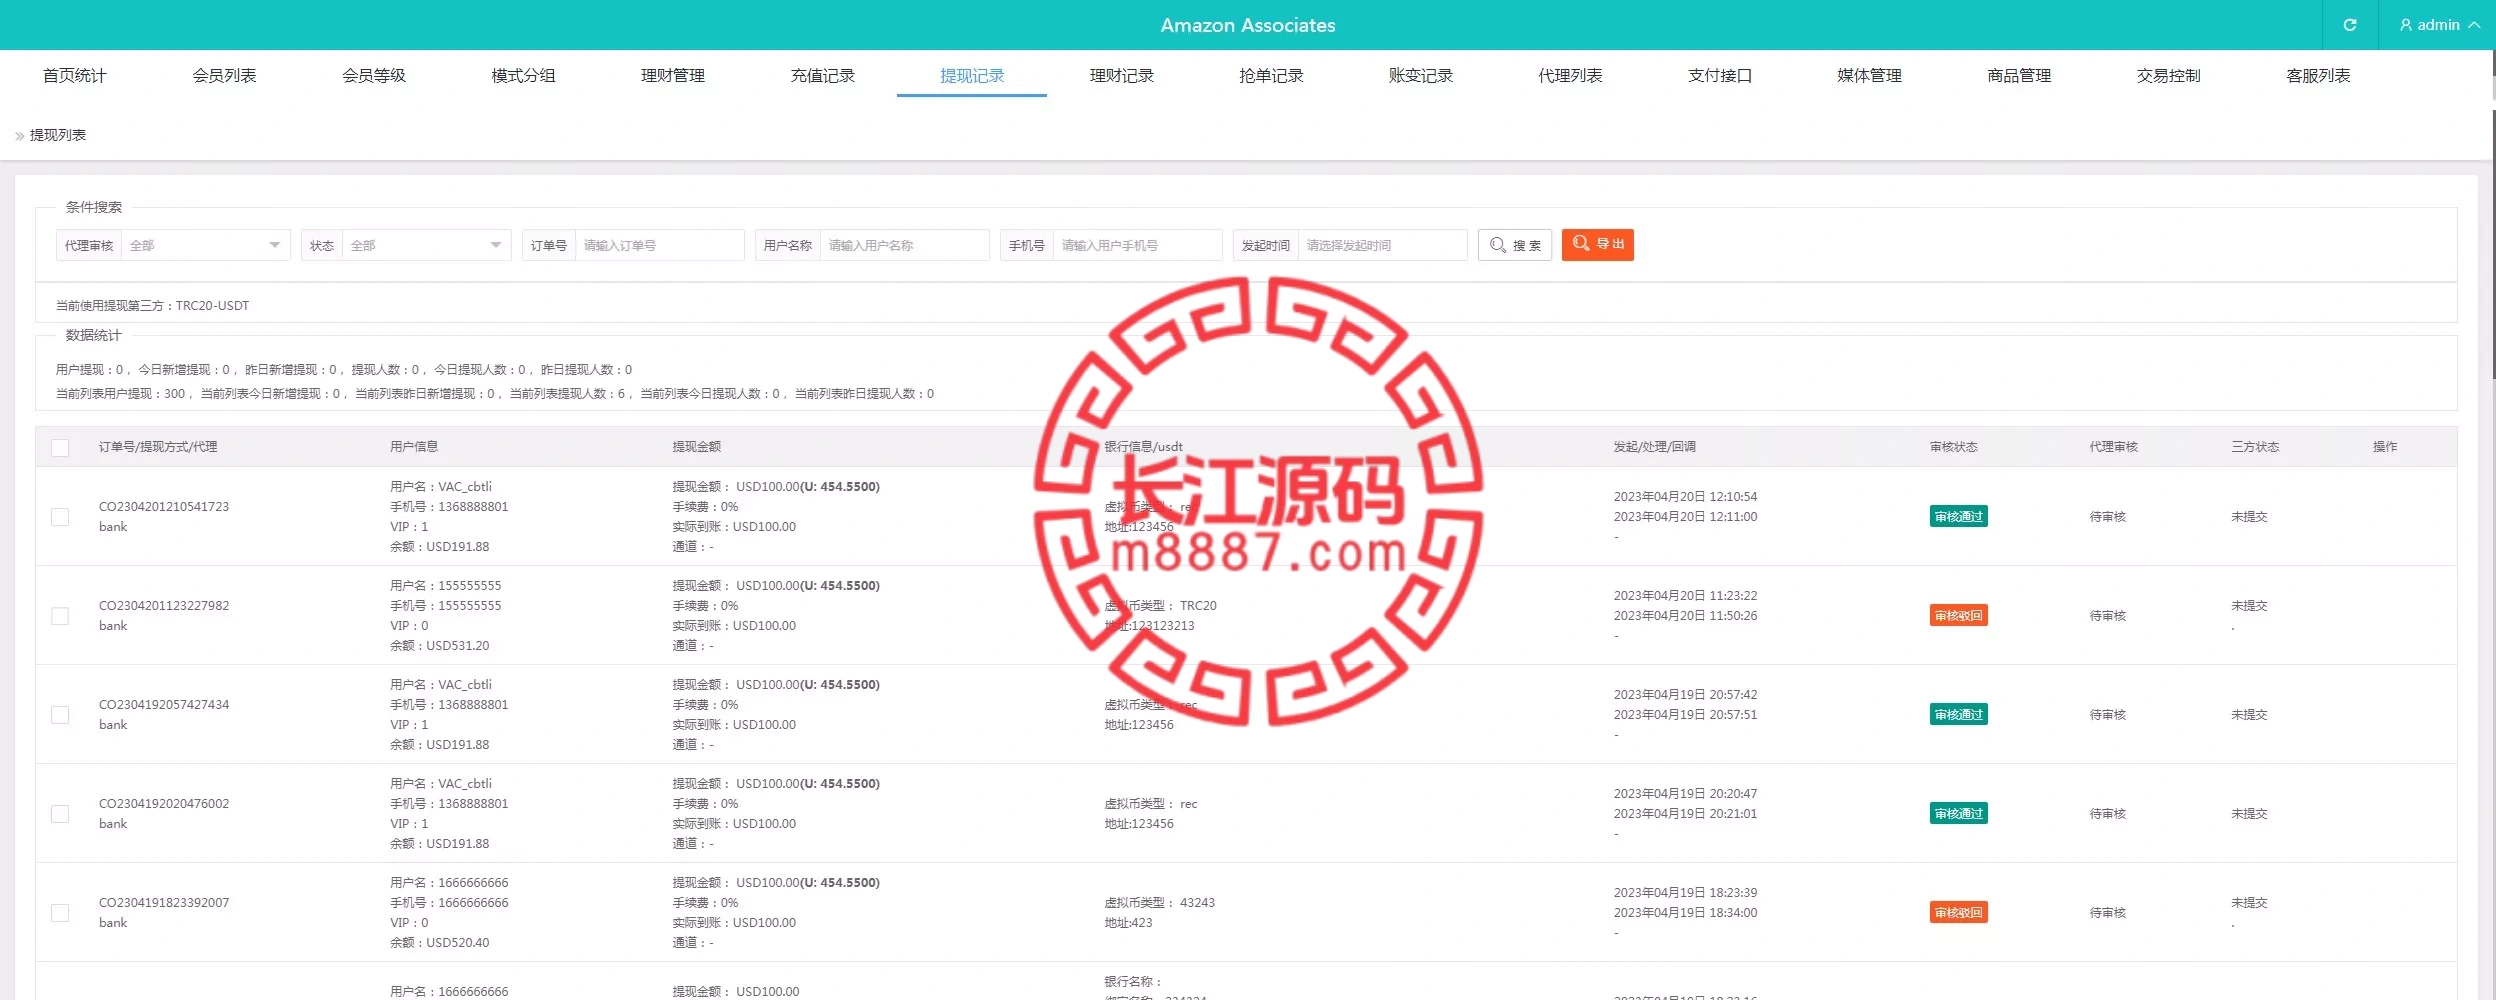
Task: Open the 抢单记录 tab
Action: (1271, 76)
